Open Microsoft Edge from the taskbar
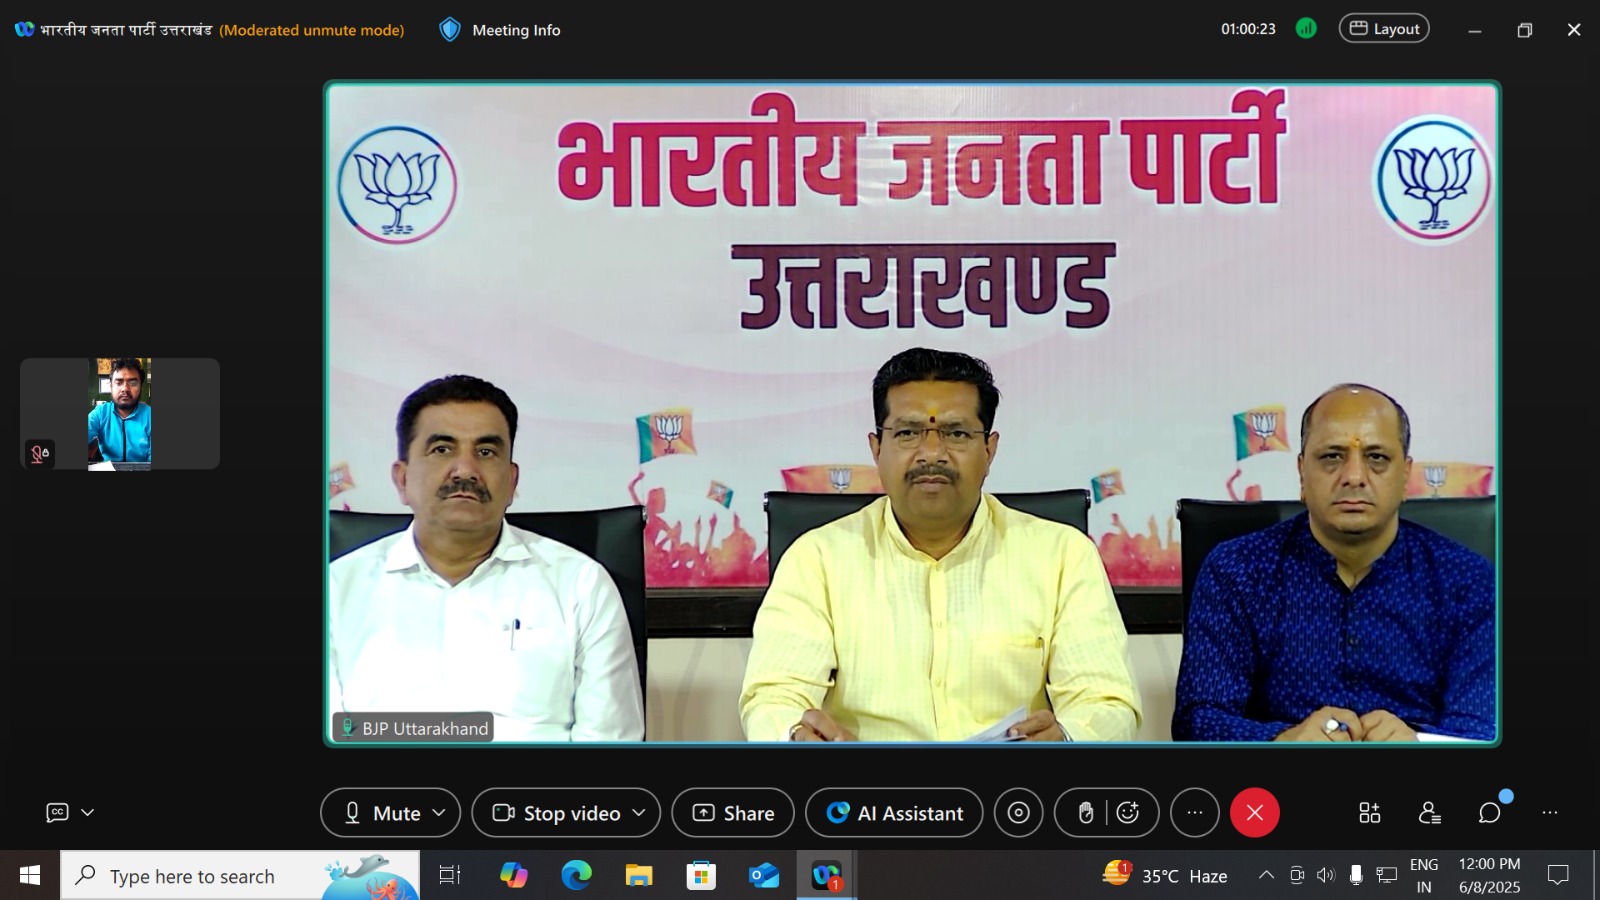The width and height of the screenshot is (1600, 900). 576,876
